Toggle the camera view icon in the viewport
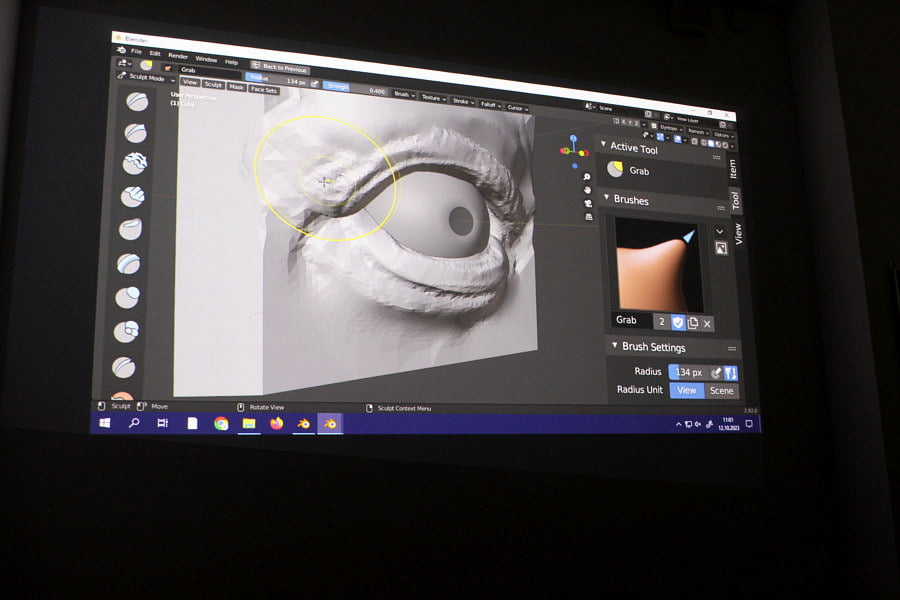The image size is (900, 600). (x=588, y=203)
